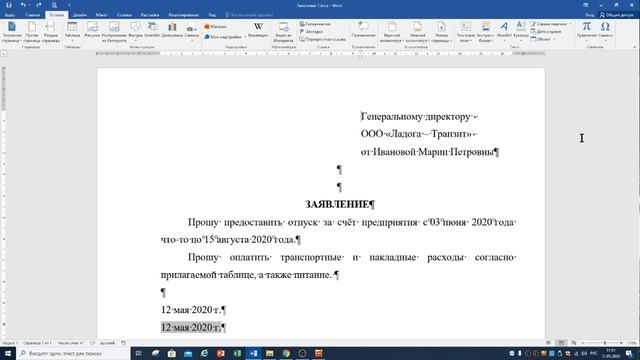Open the Википедия (Wikipedia) add-in
Screen dimensions: 640x360
pyautogui.click(x=258, y=31)
